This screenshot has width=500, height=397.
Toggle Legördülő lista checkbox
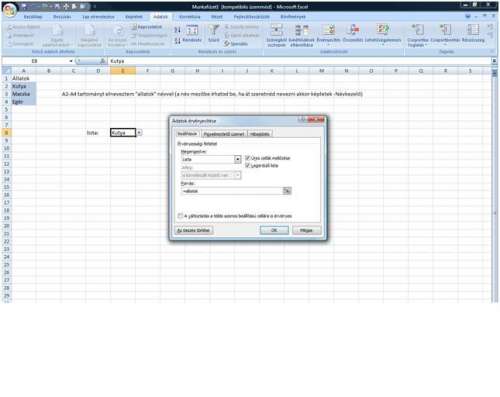click(247, 165)
